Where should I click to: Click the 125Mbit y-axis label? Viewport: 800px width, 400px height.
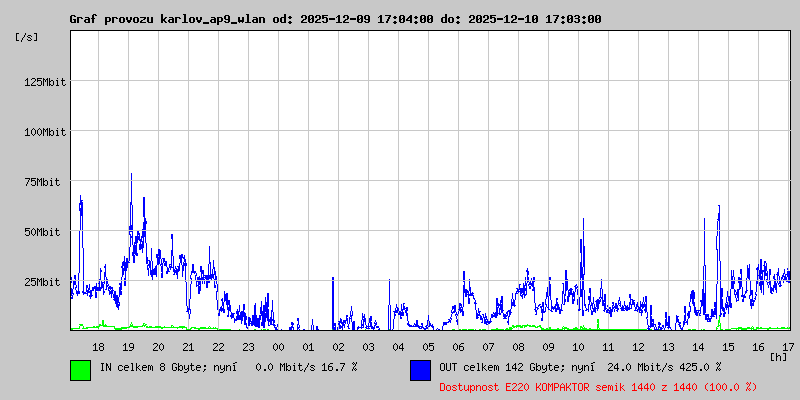[x=44, y=82]
